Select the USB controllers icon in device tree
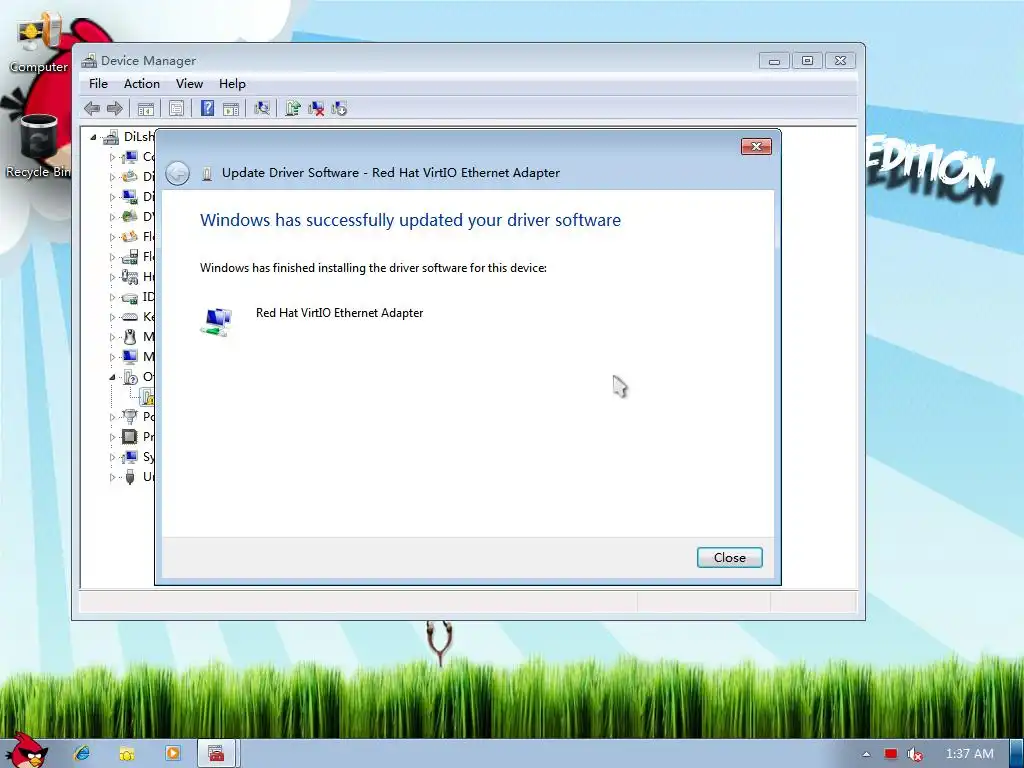The image size is (1024, 768). (x=130, y=477)
